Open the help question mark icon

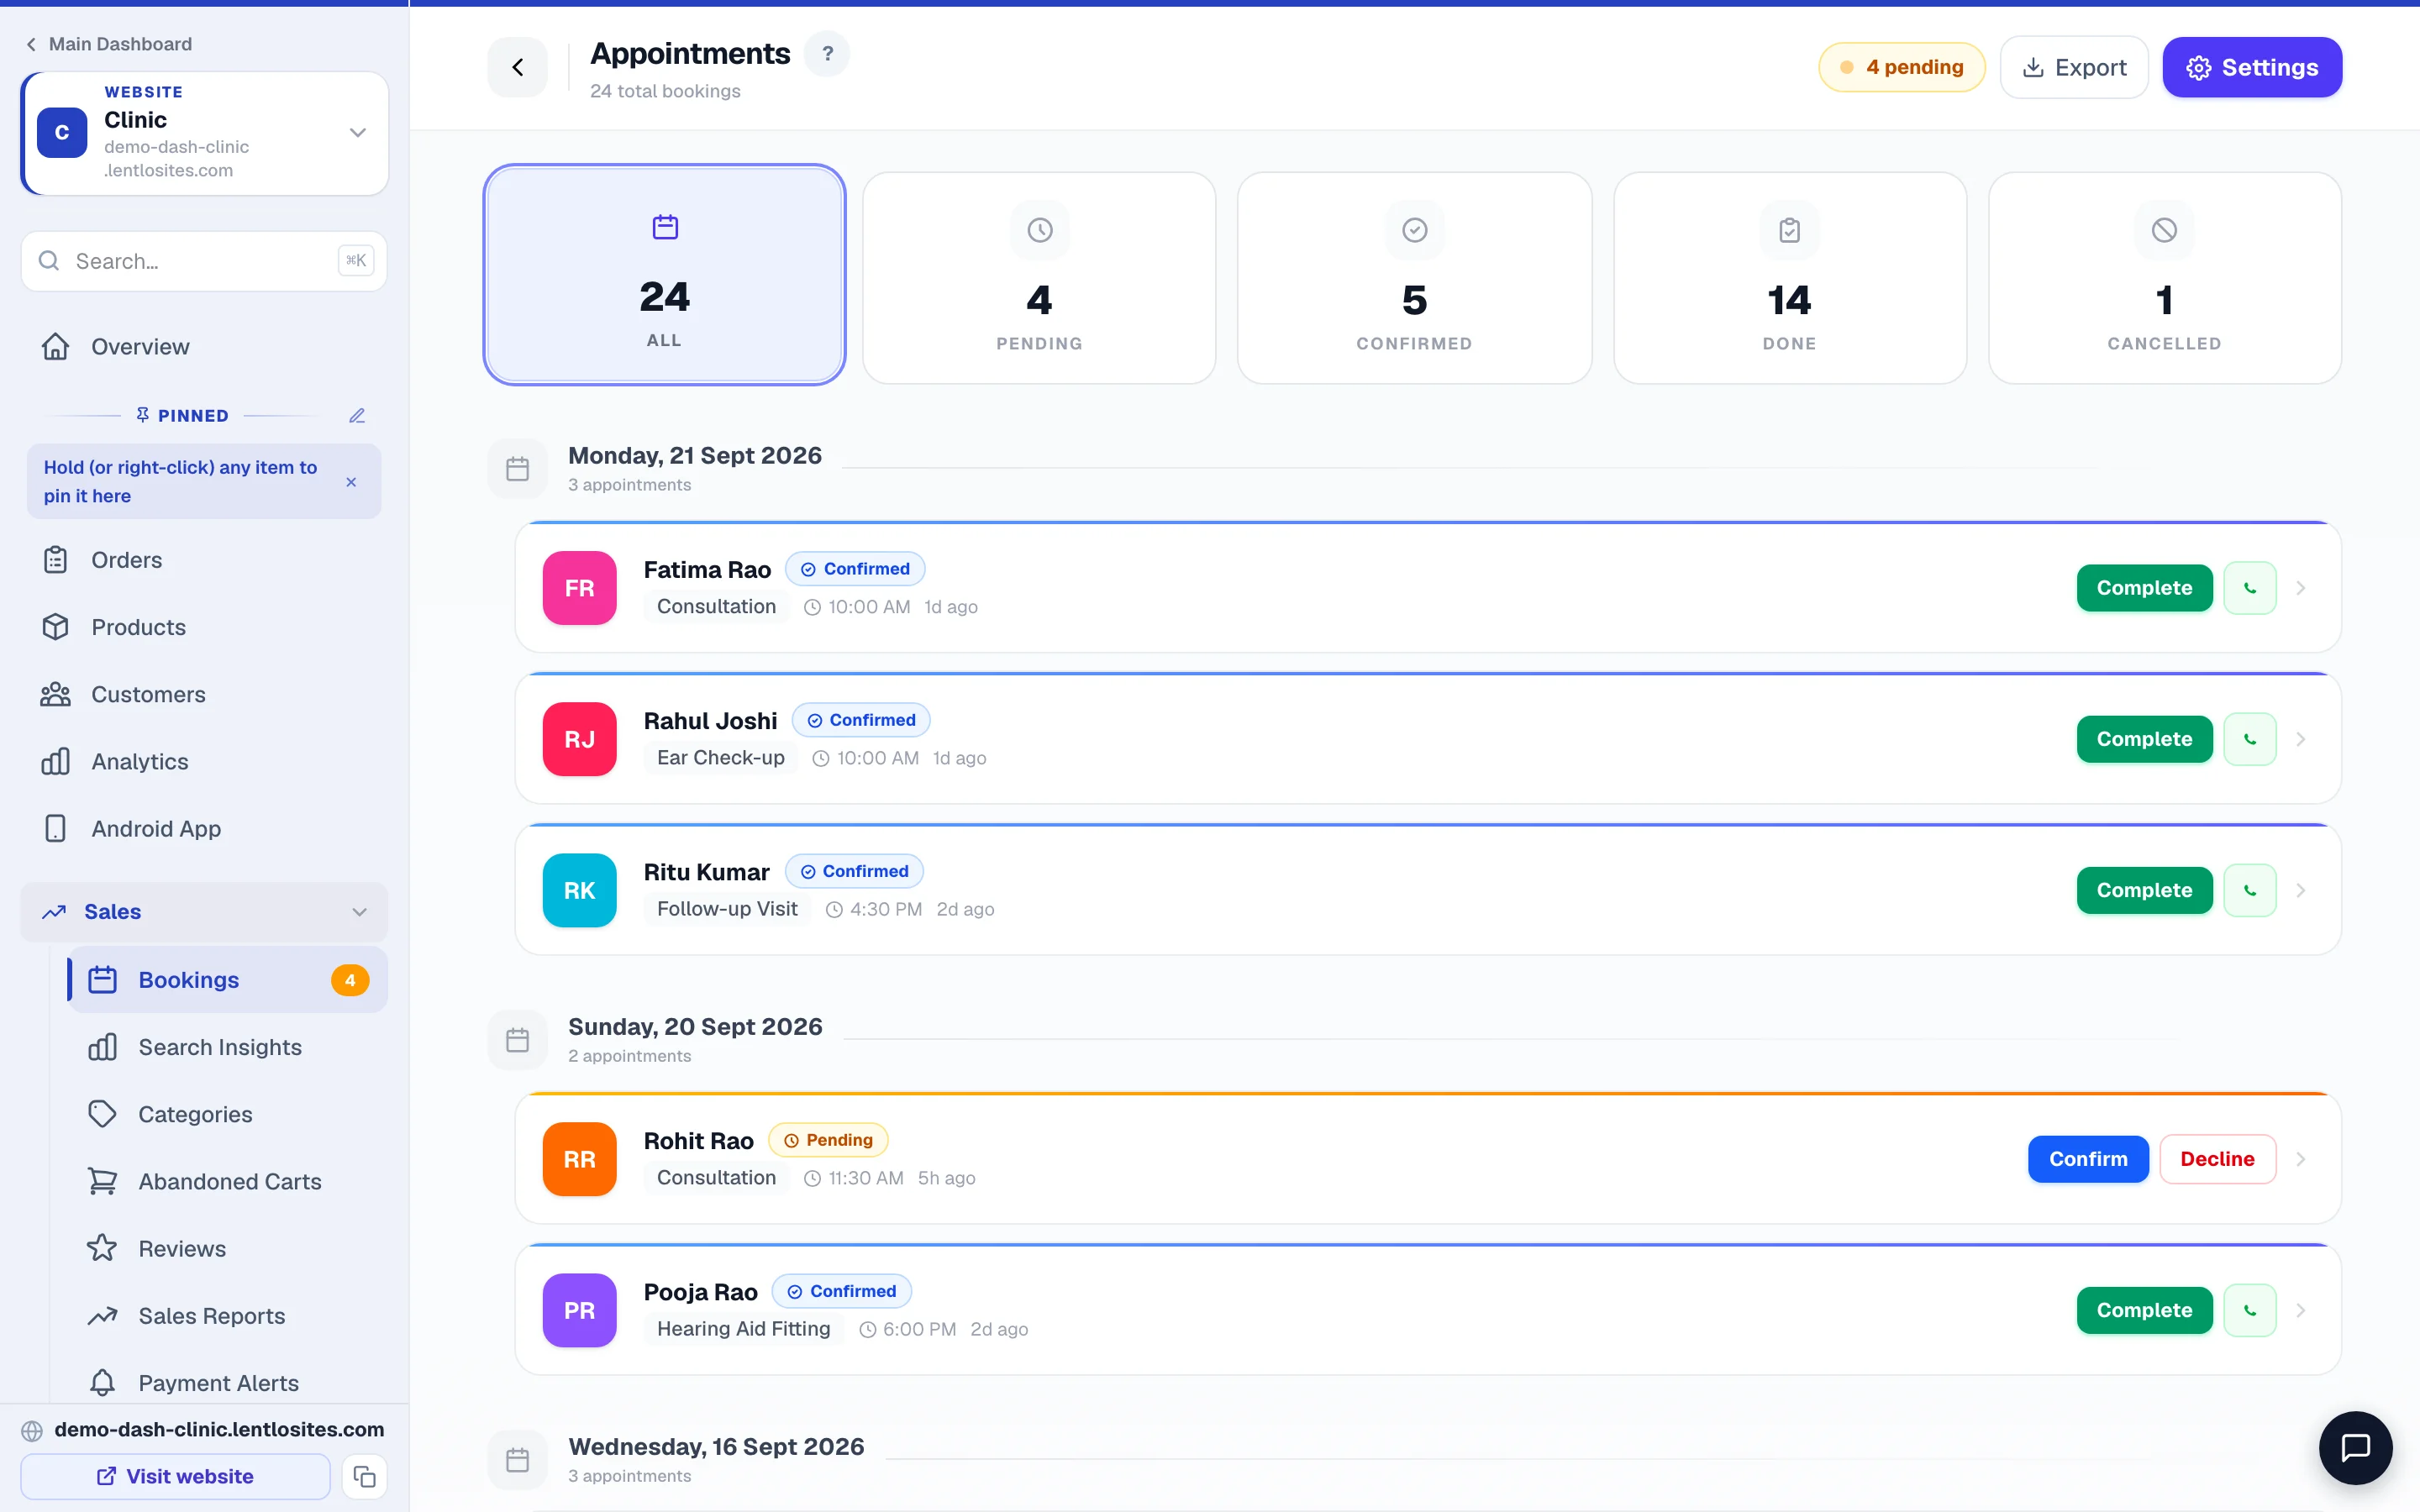[x=827, y=54]
